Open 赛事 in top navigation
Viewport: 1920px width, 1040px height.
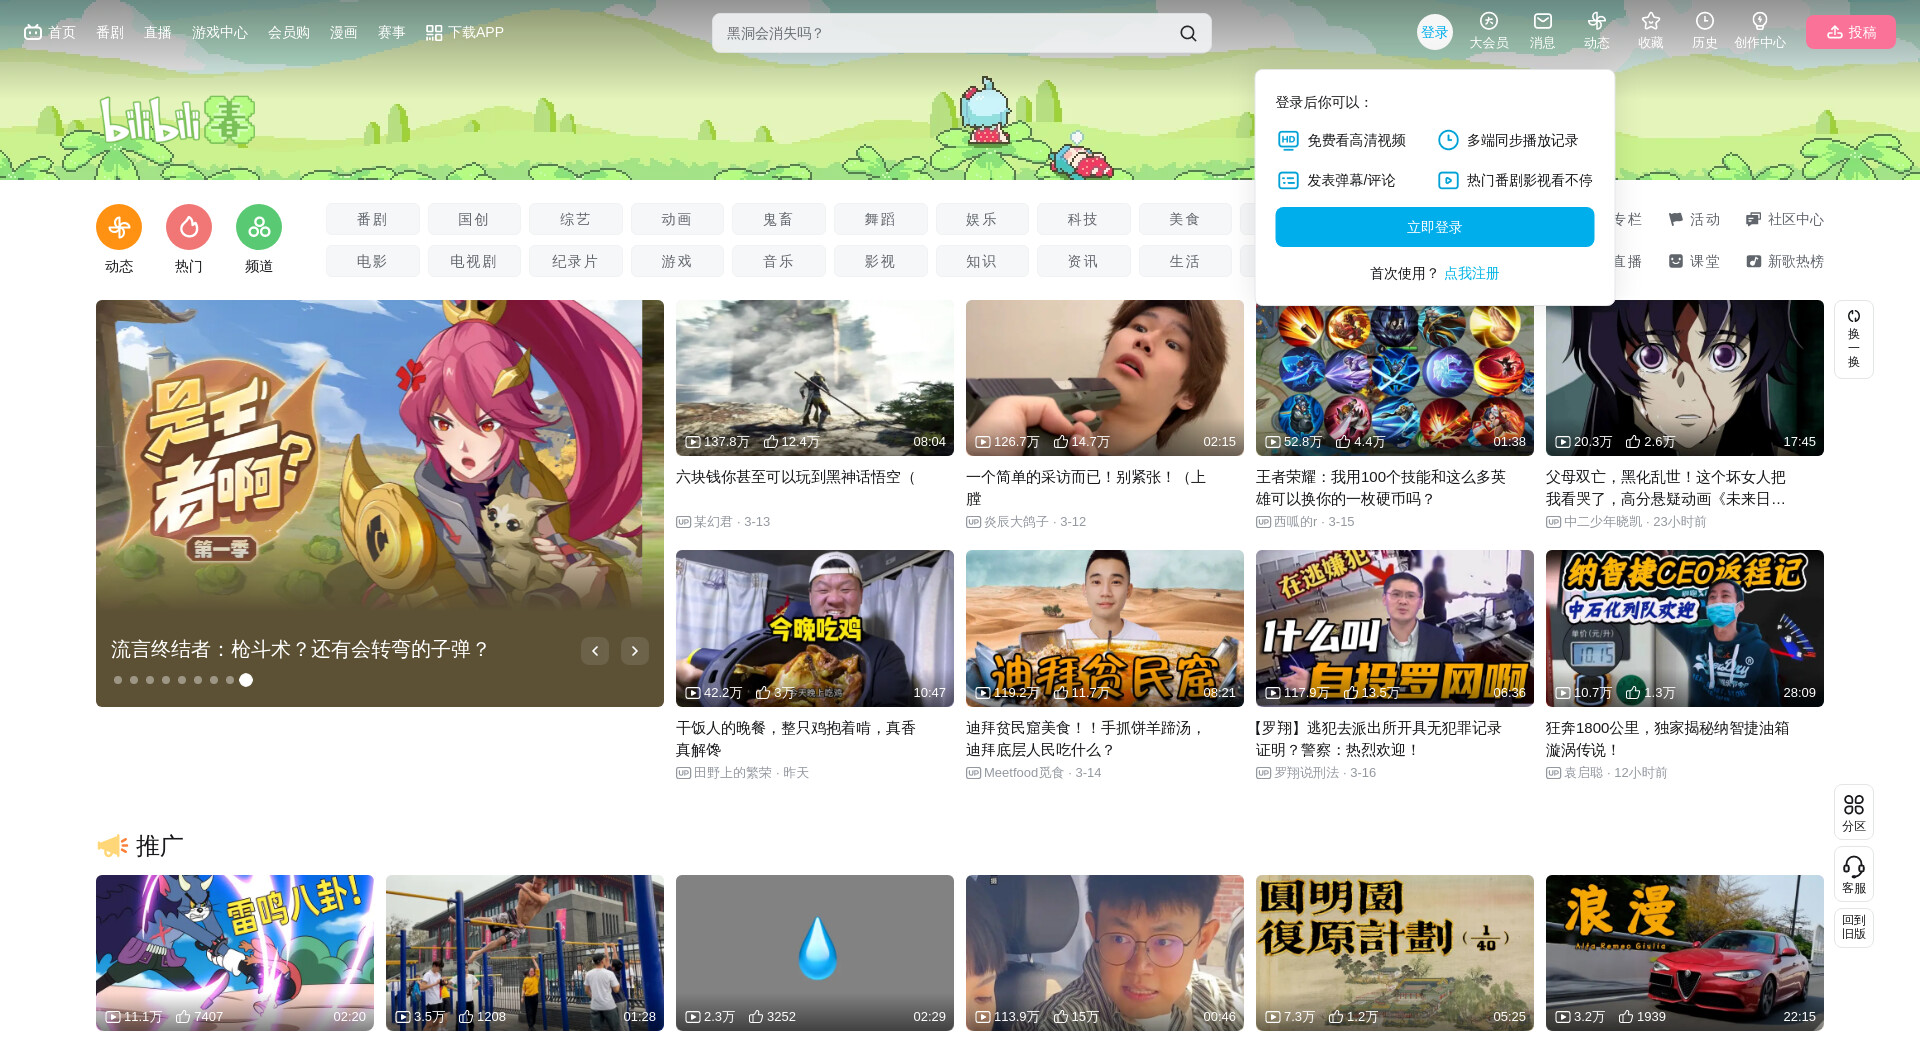[x=392, y=32]
